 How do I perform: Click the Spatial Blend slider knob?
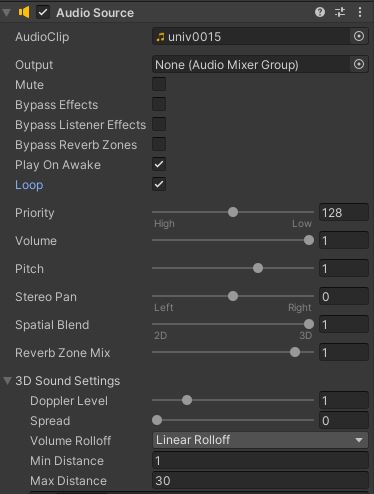click(x=309, y=324)
